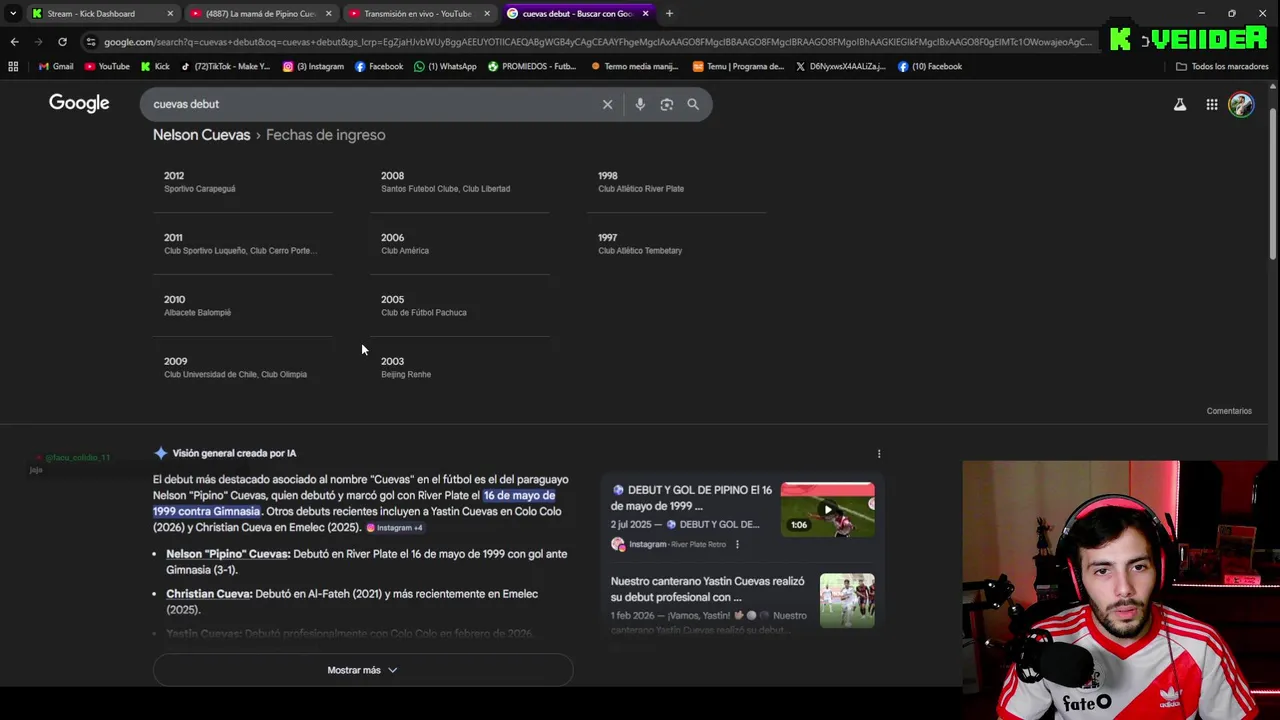Open the Termo media manija bookmark
The width and height of the screenshot is (1280, 720).
click(x=634, y=67)
